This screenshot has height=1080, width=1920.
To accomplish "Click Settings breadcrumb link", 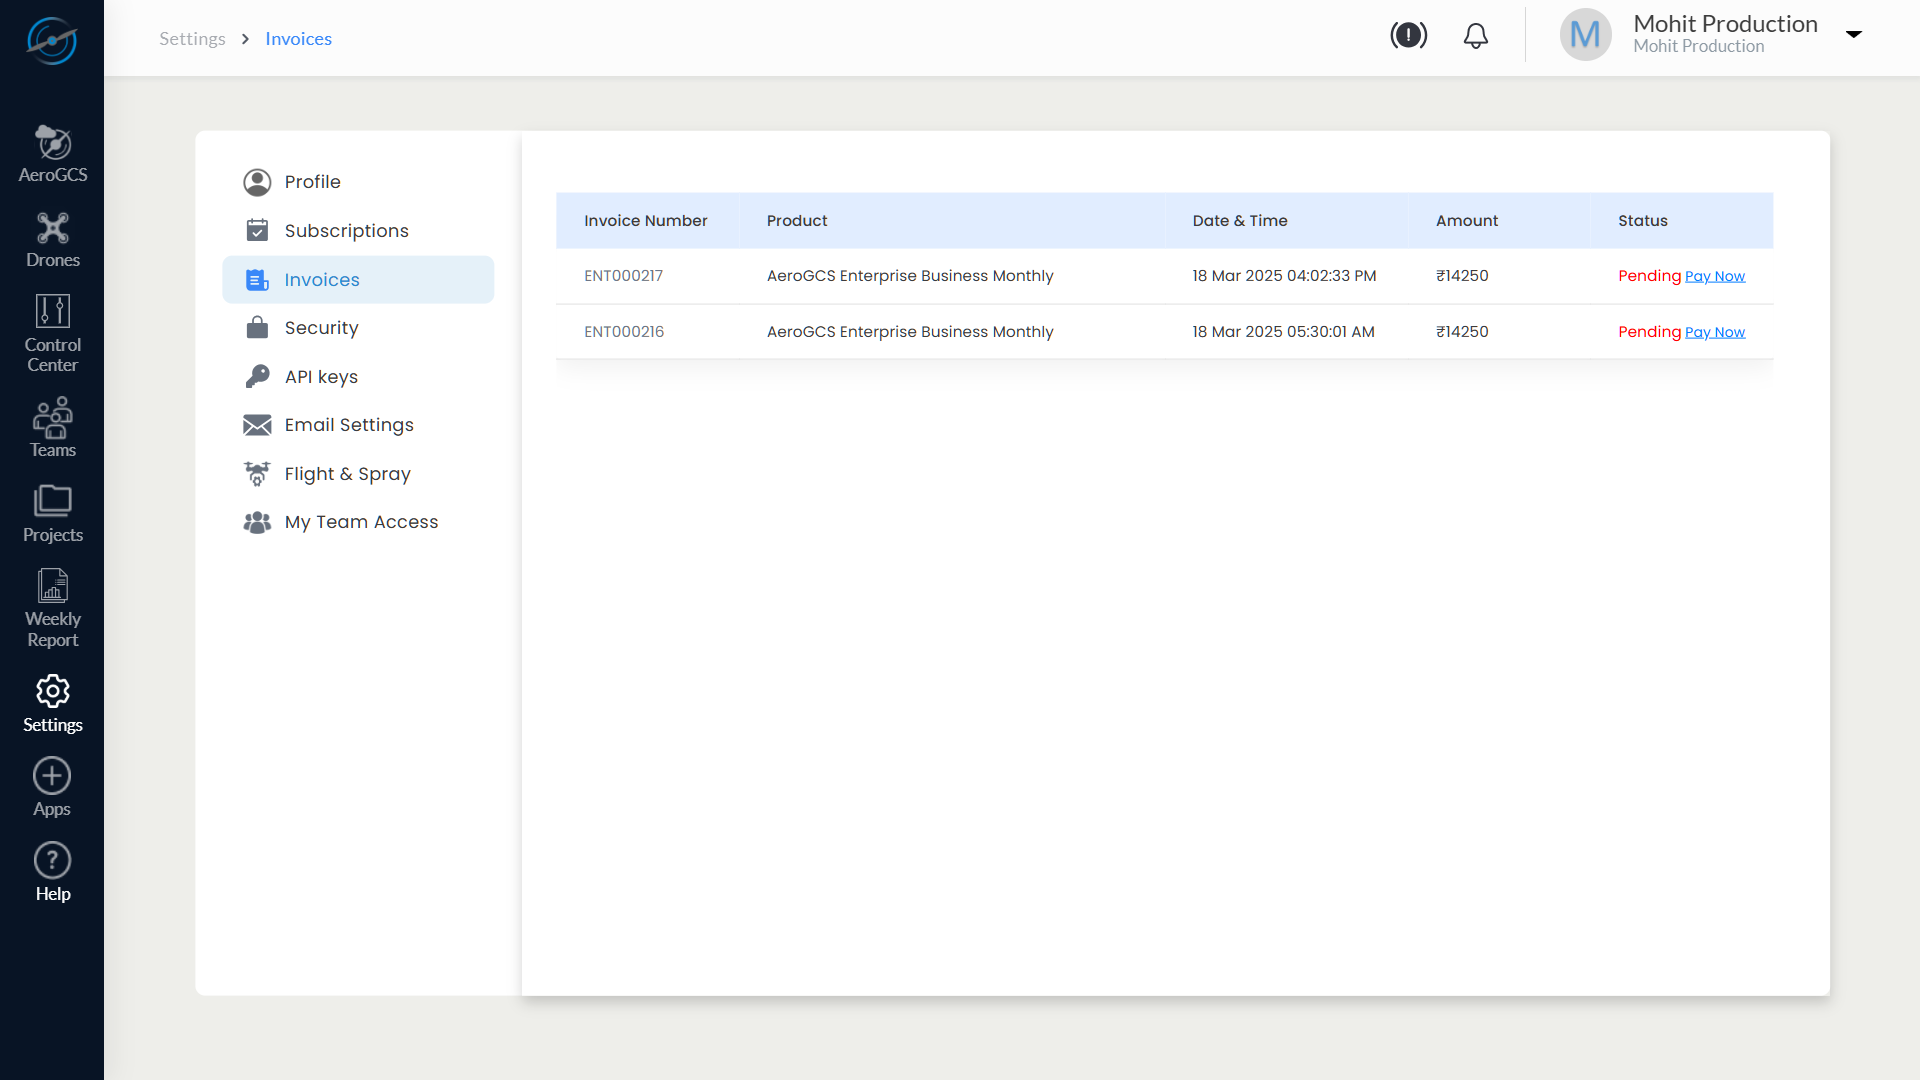I will [192, 39].
